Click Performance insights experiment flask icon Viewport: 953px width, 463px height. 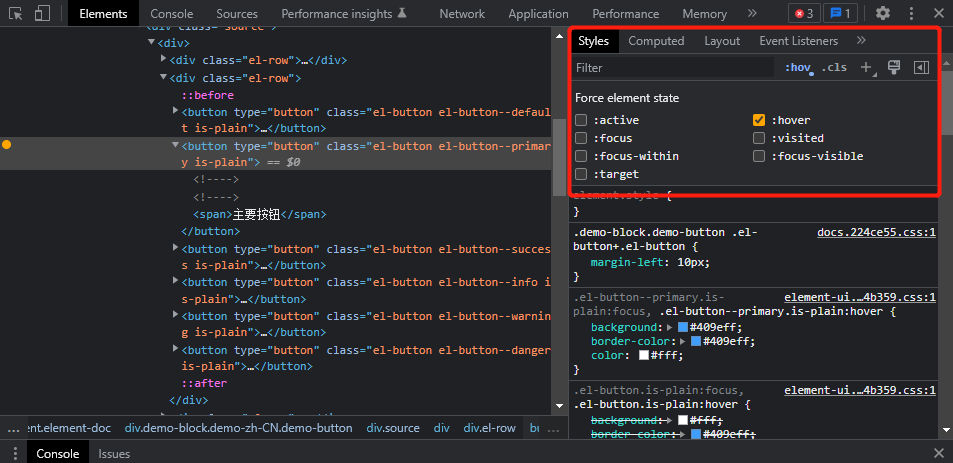pos(402,13)
